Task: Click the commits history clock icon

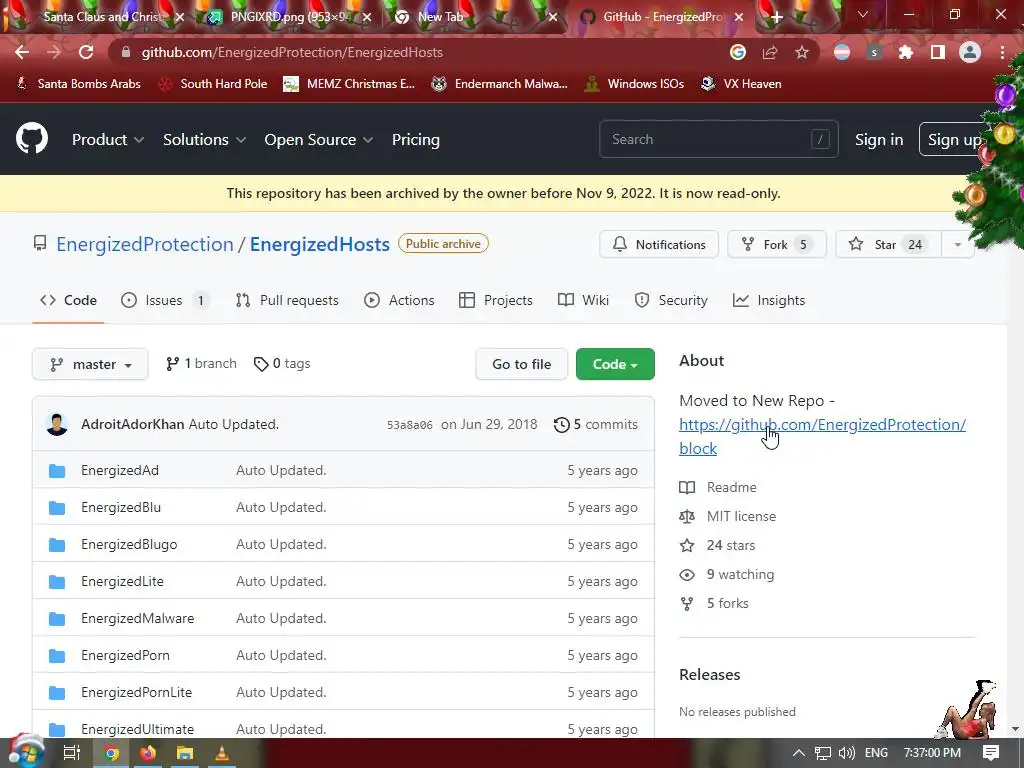Action: pyautogui.click(x=561, y=425)
